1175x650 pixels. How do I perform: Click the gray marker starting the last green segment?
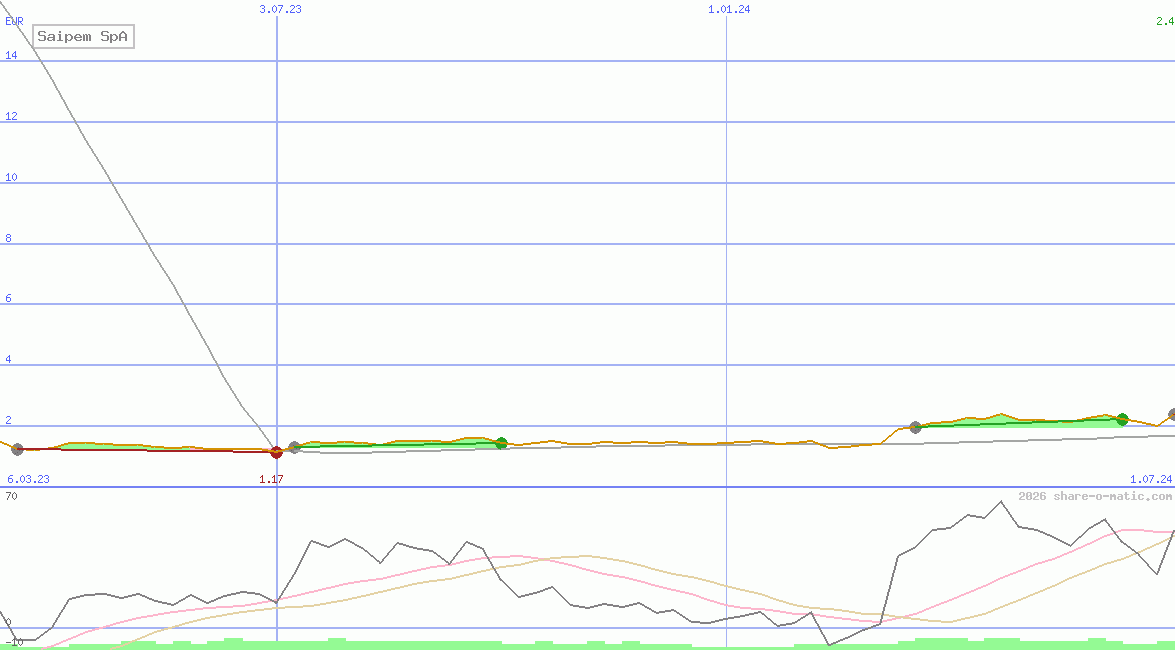915,427
